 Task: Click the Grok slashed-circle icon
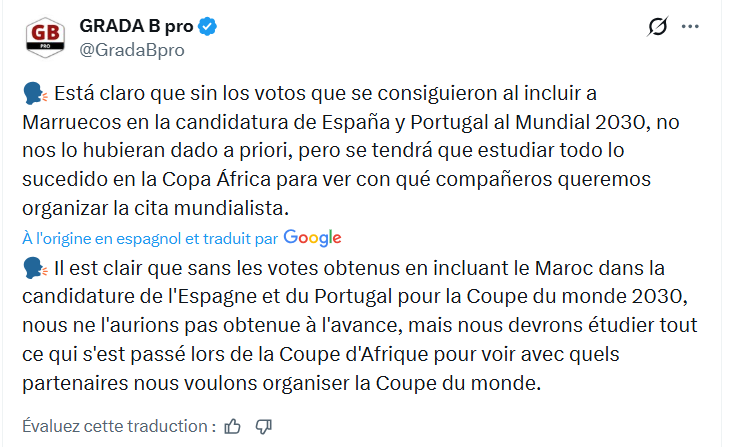(657, 27)
